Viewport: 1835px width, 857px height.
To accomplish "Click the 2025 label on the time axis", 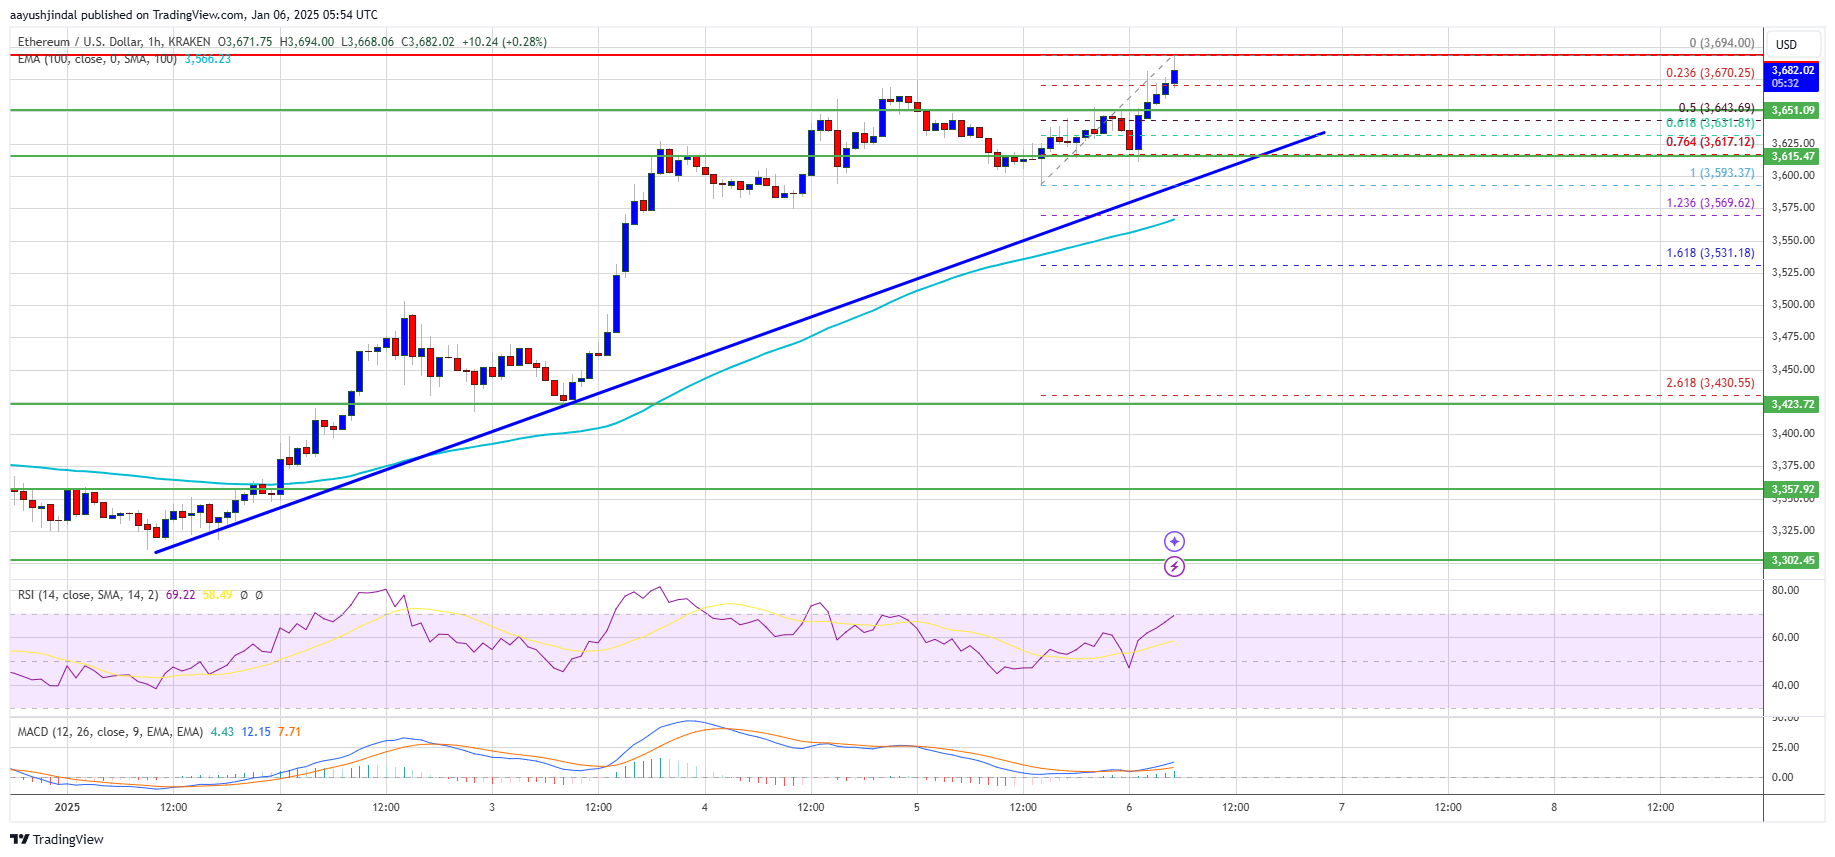I will 67,807.
